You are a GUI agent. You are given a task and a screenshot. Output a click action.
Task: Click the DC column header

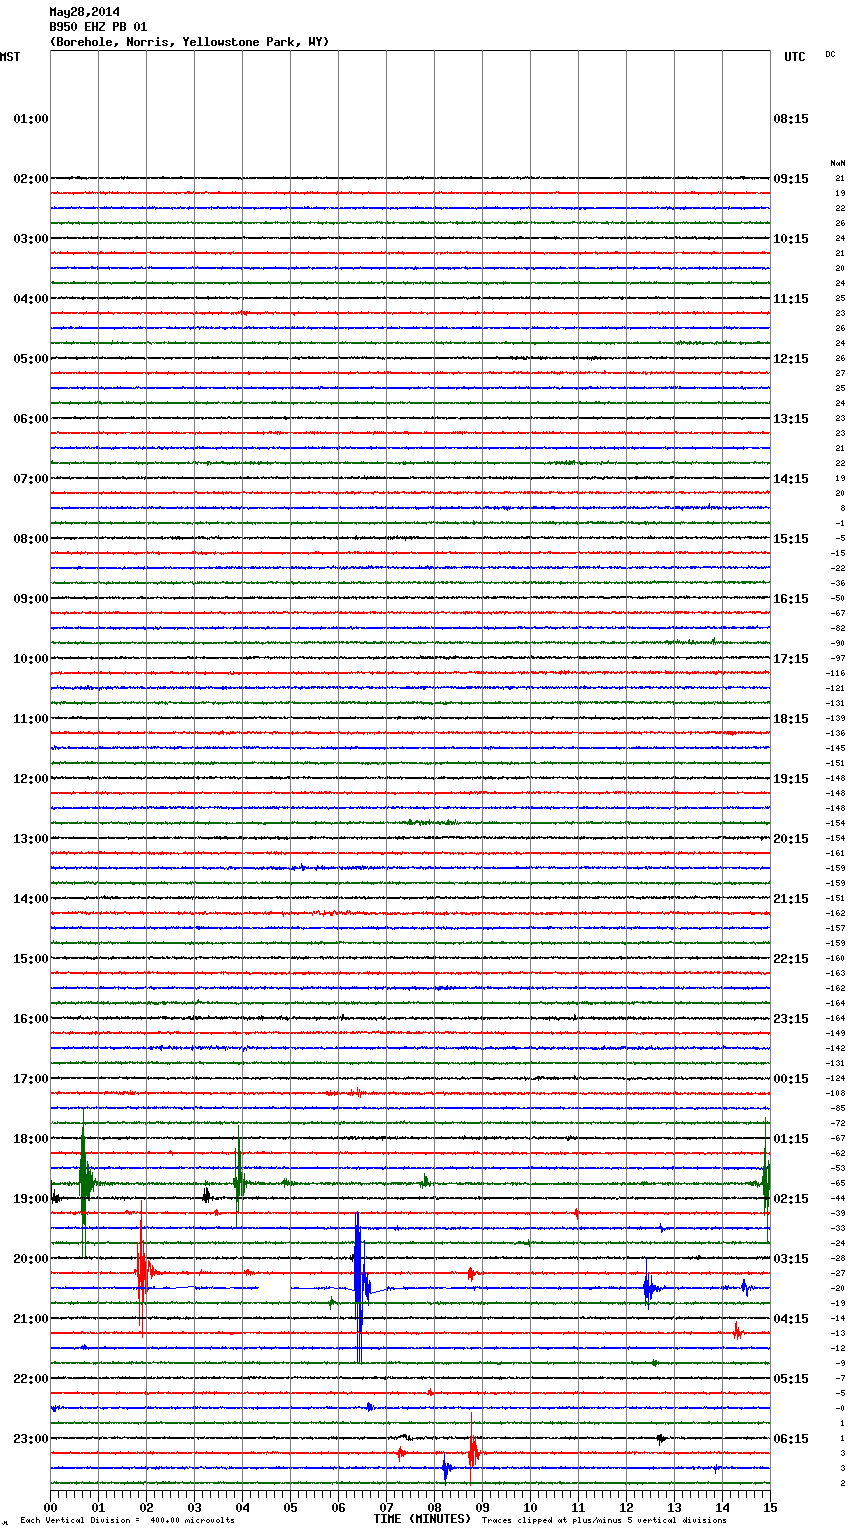pos(830,54)
